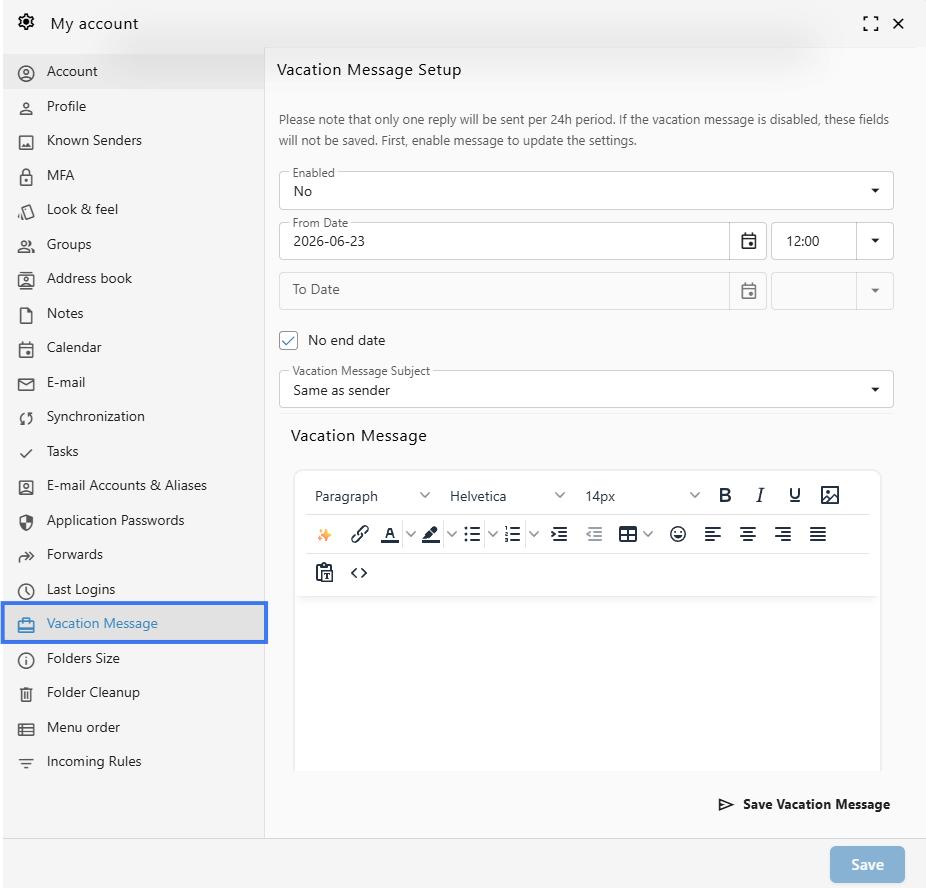Expand table options arrow
The image size is (926, 888).
(648, 534)
